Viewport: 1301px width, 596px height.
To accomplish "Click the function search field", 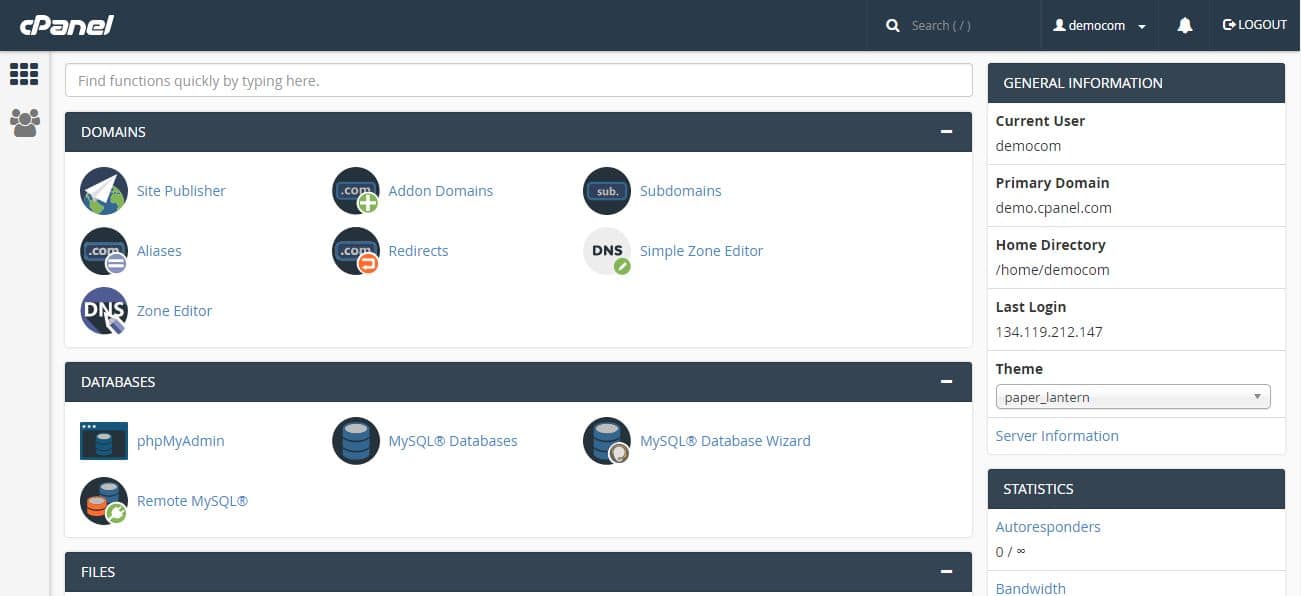I will pyautogui.click(x=518, y=80).
